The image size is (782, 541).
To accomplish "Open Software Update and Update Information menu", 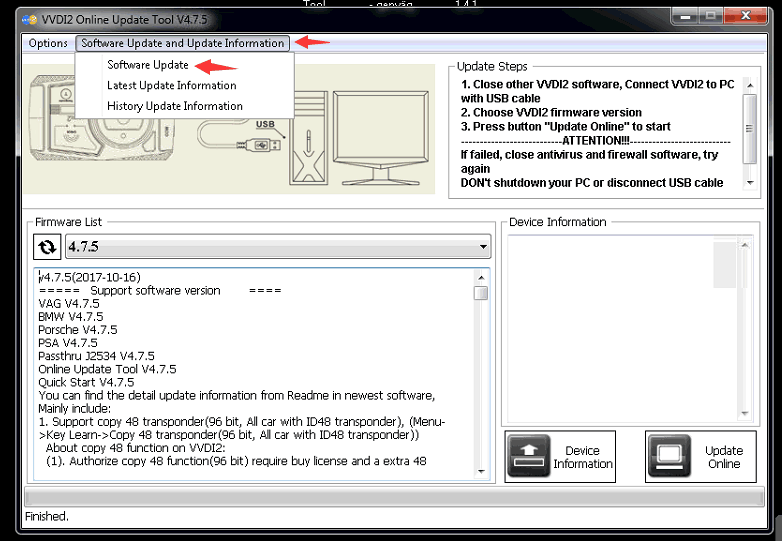I will [183, 43].
